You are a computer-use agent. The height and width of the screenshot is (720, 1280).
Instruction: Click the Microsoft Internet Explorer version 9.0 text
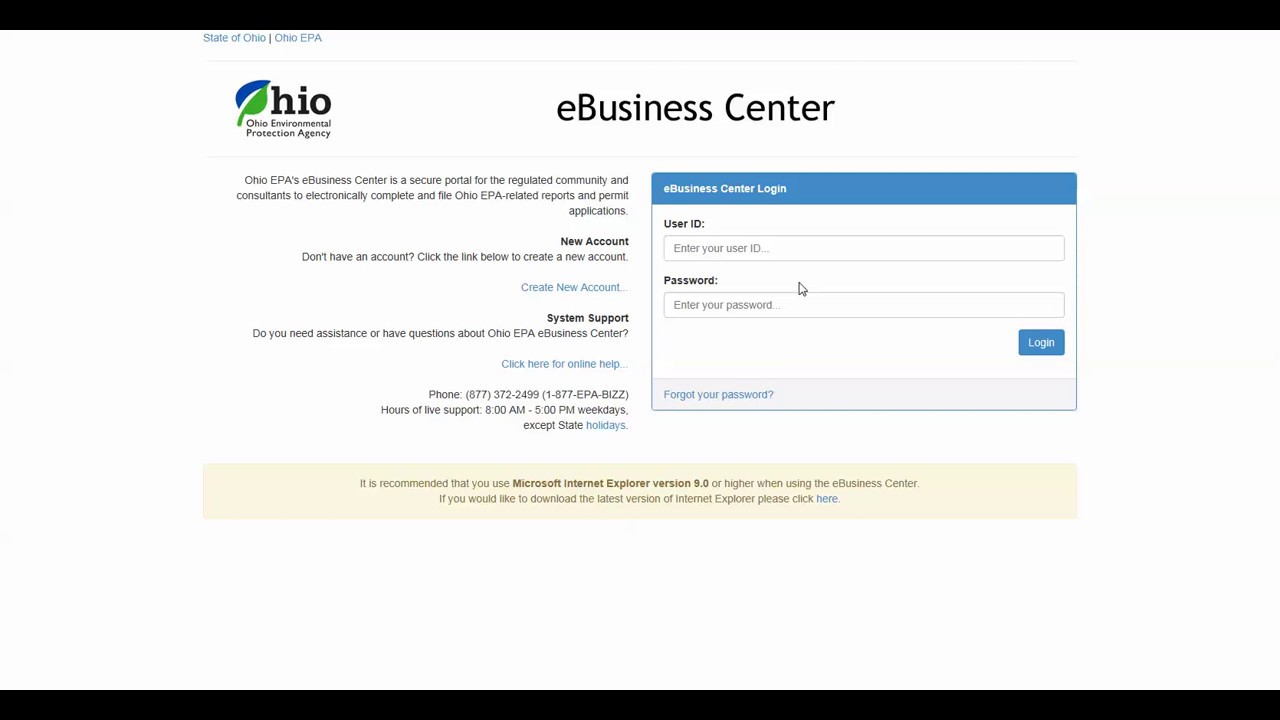[610, 484]
